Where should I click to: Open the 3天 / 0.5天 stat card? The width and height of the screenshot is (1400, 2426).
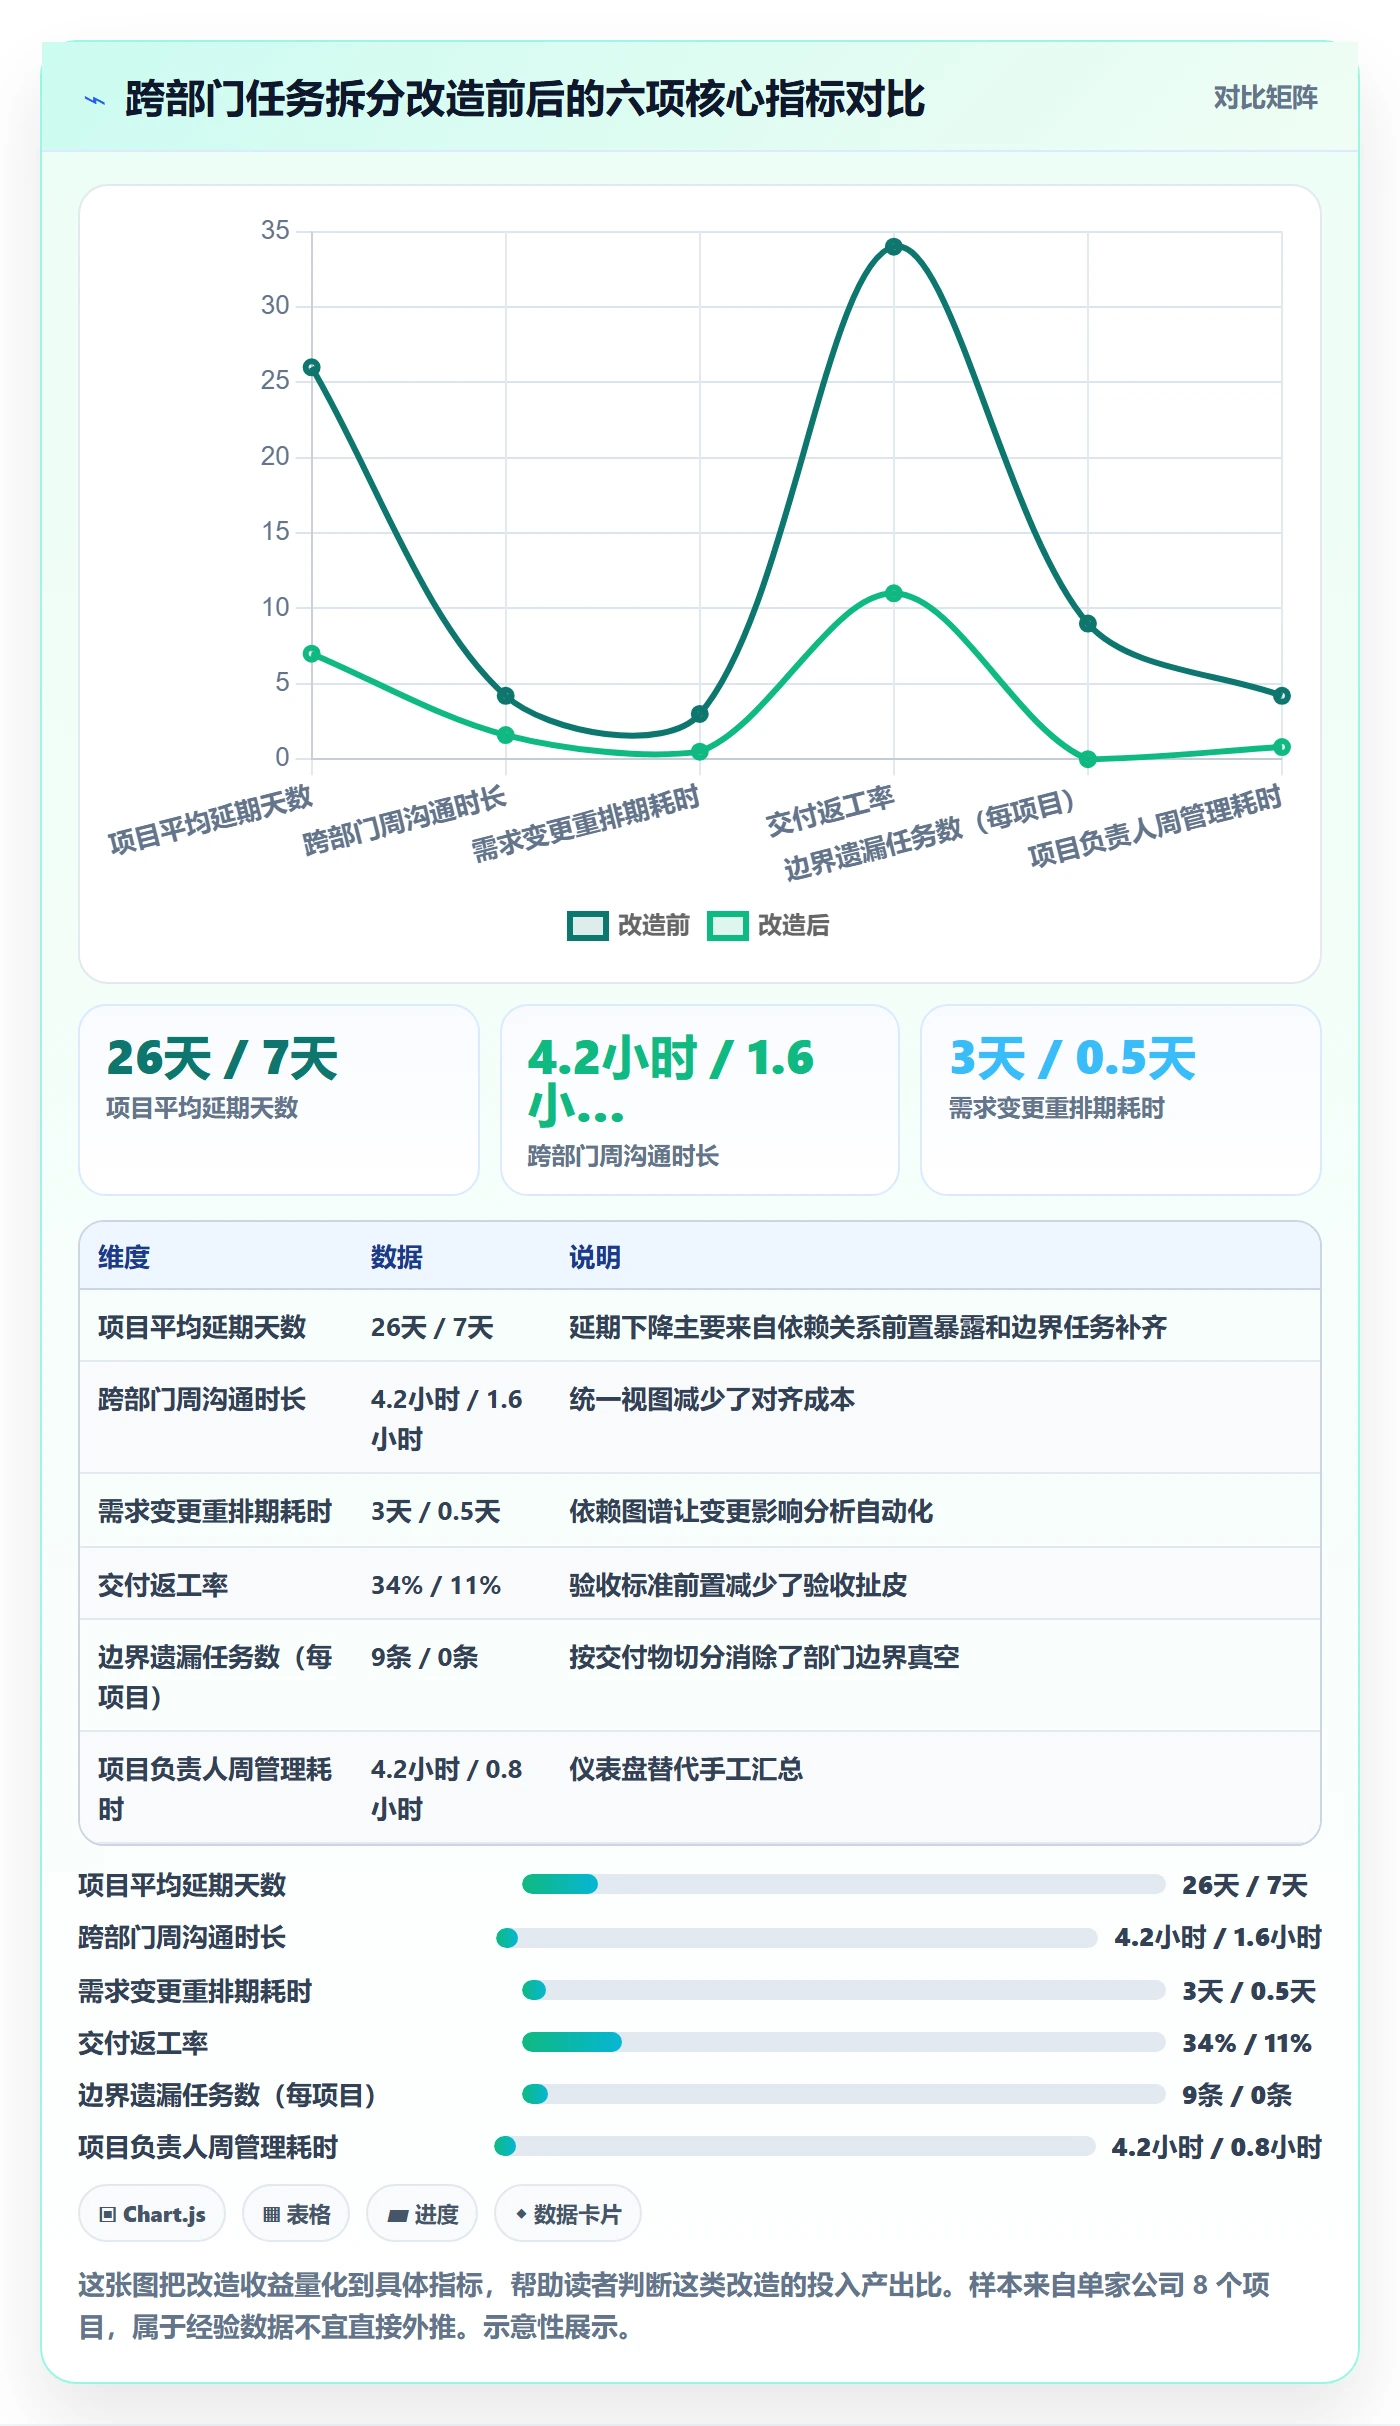(x=1121, y=1100)
